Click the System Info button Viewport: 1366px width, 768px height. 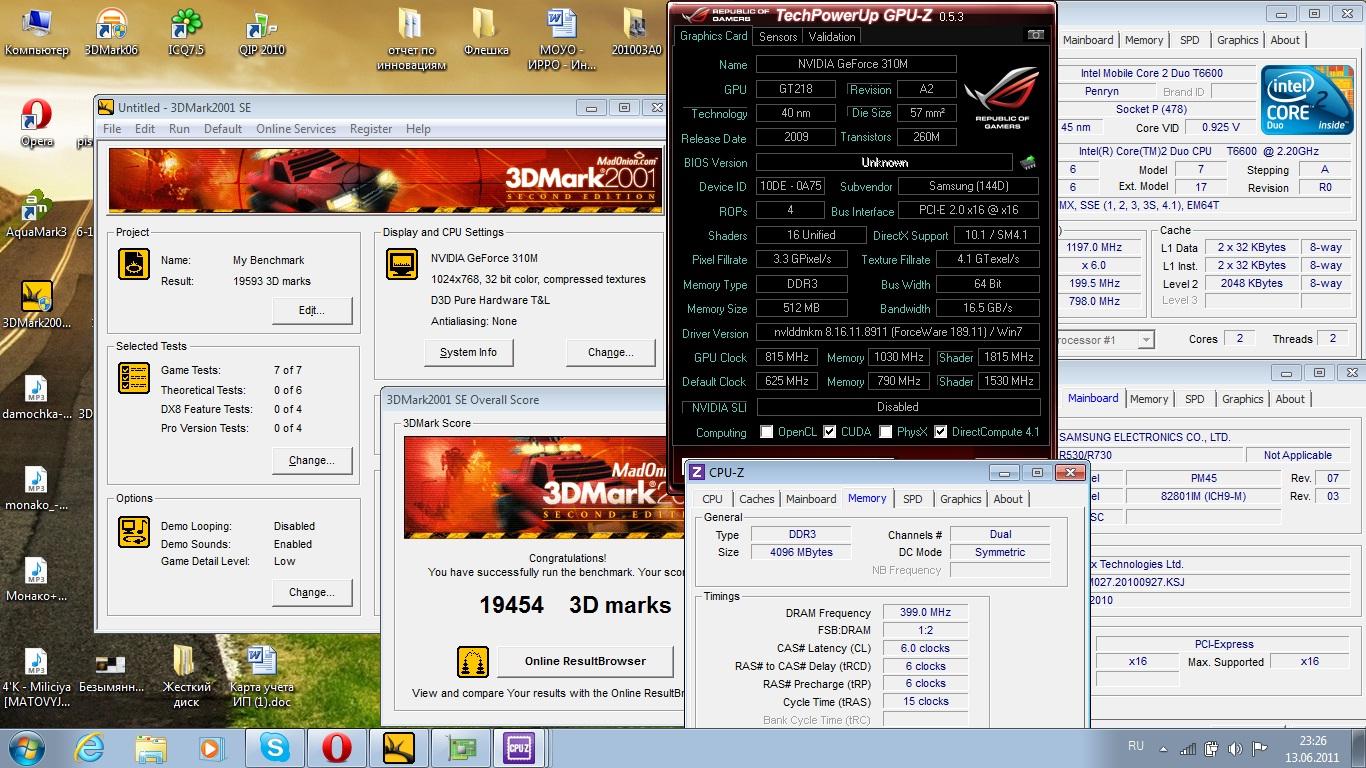(468, 352)
